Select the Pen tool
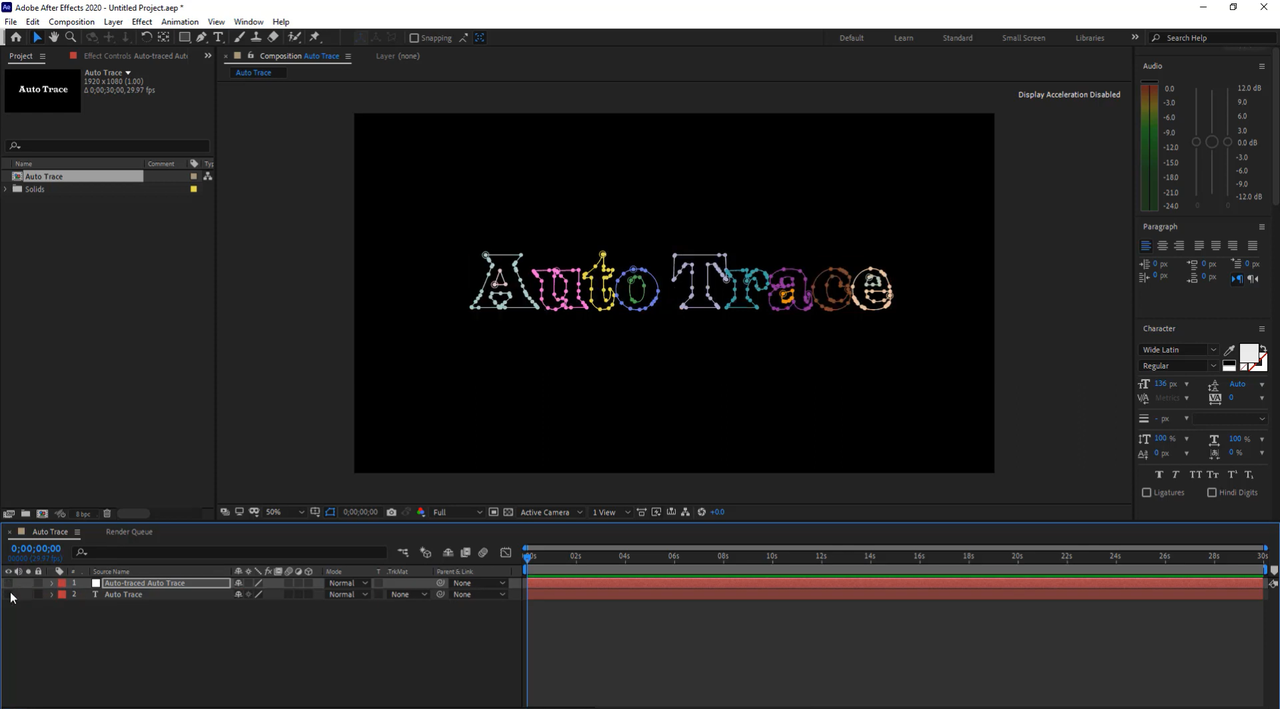The height and width of the screenshot is (709, 1280). [201, 37]
